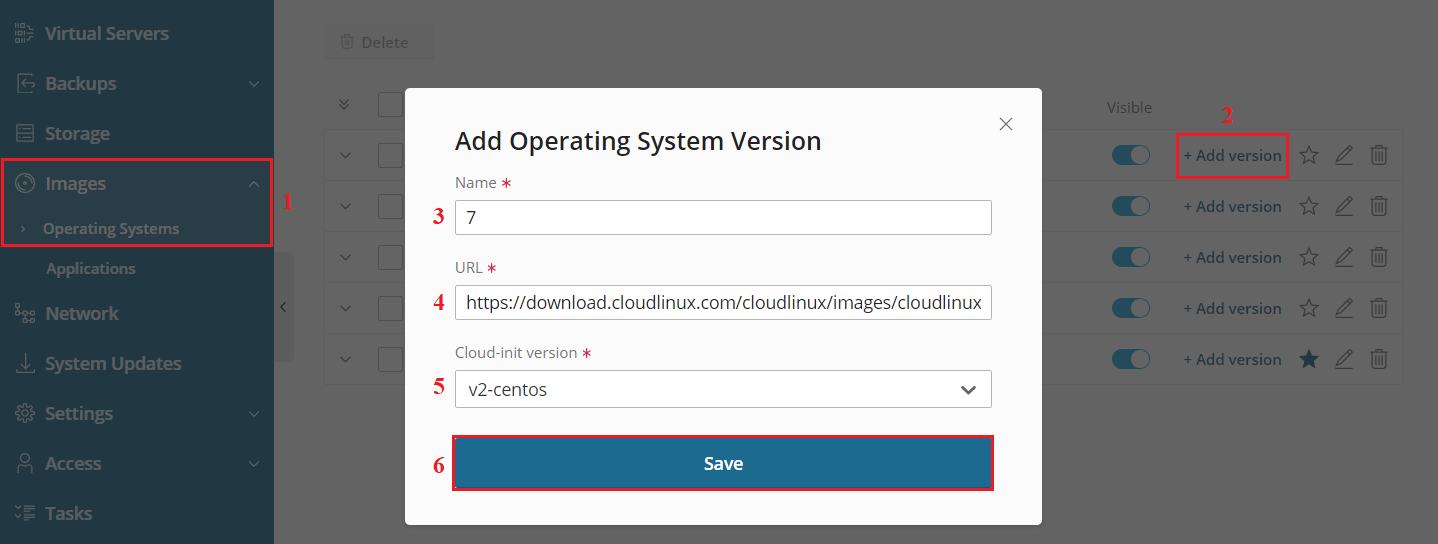Close the Add Operating System Version dialog
Screen dimensions: 1438x544
pyautogui.click(x=1006, y=124)
